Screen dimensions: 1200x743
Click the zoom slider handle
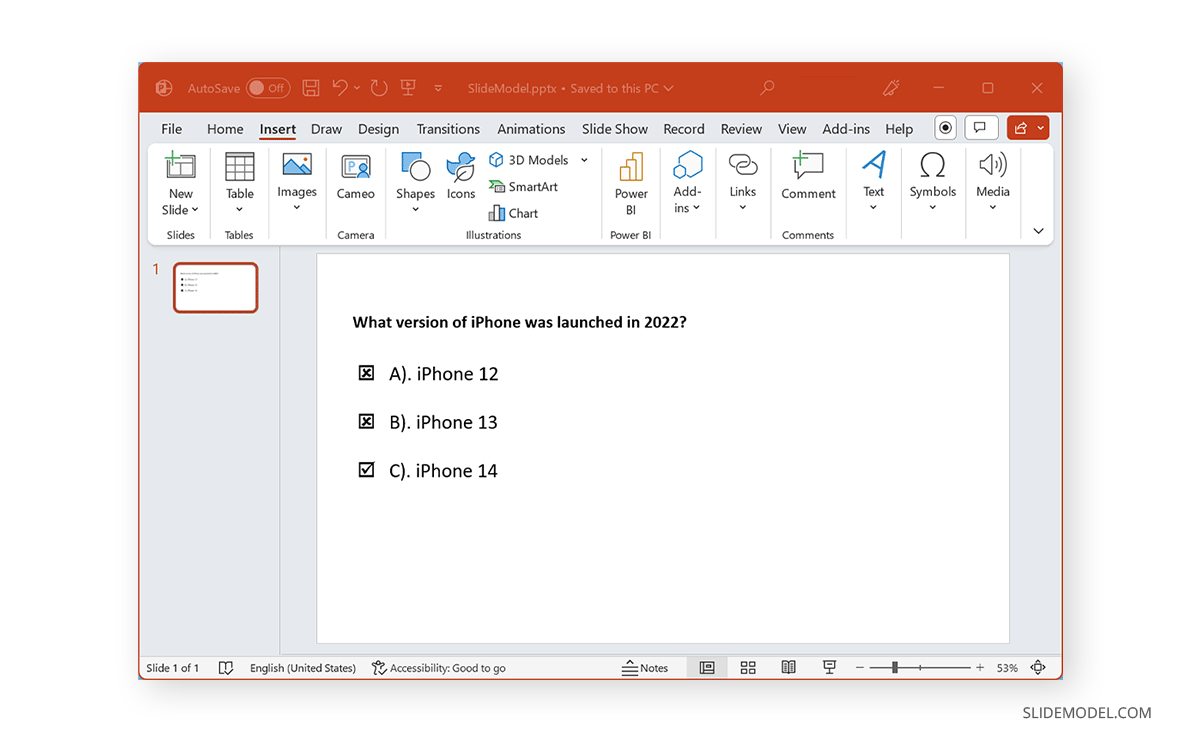click(895, 667)
